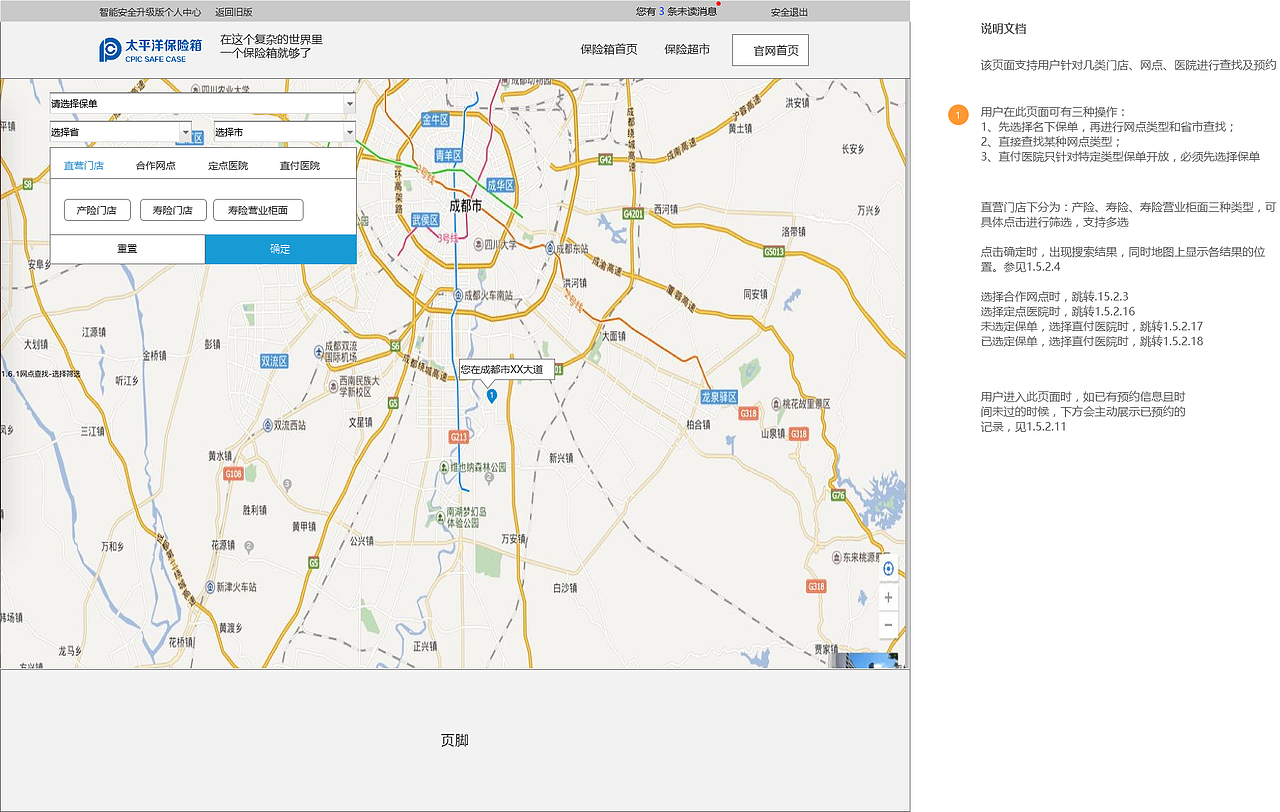Click the 智能安全升级版个人中心 link
The image size is (1280, 812).
pos(150,12)
